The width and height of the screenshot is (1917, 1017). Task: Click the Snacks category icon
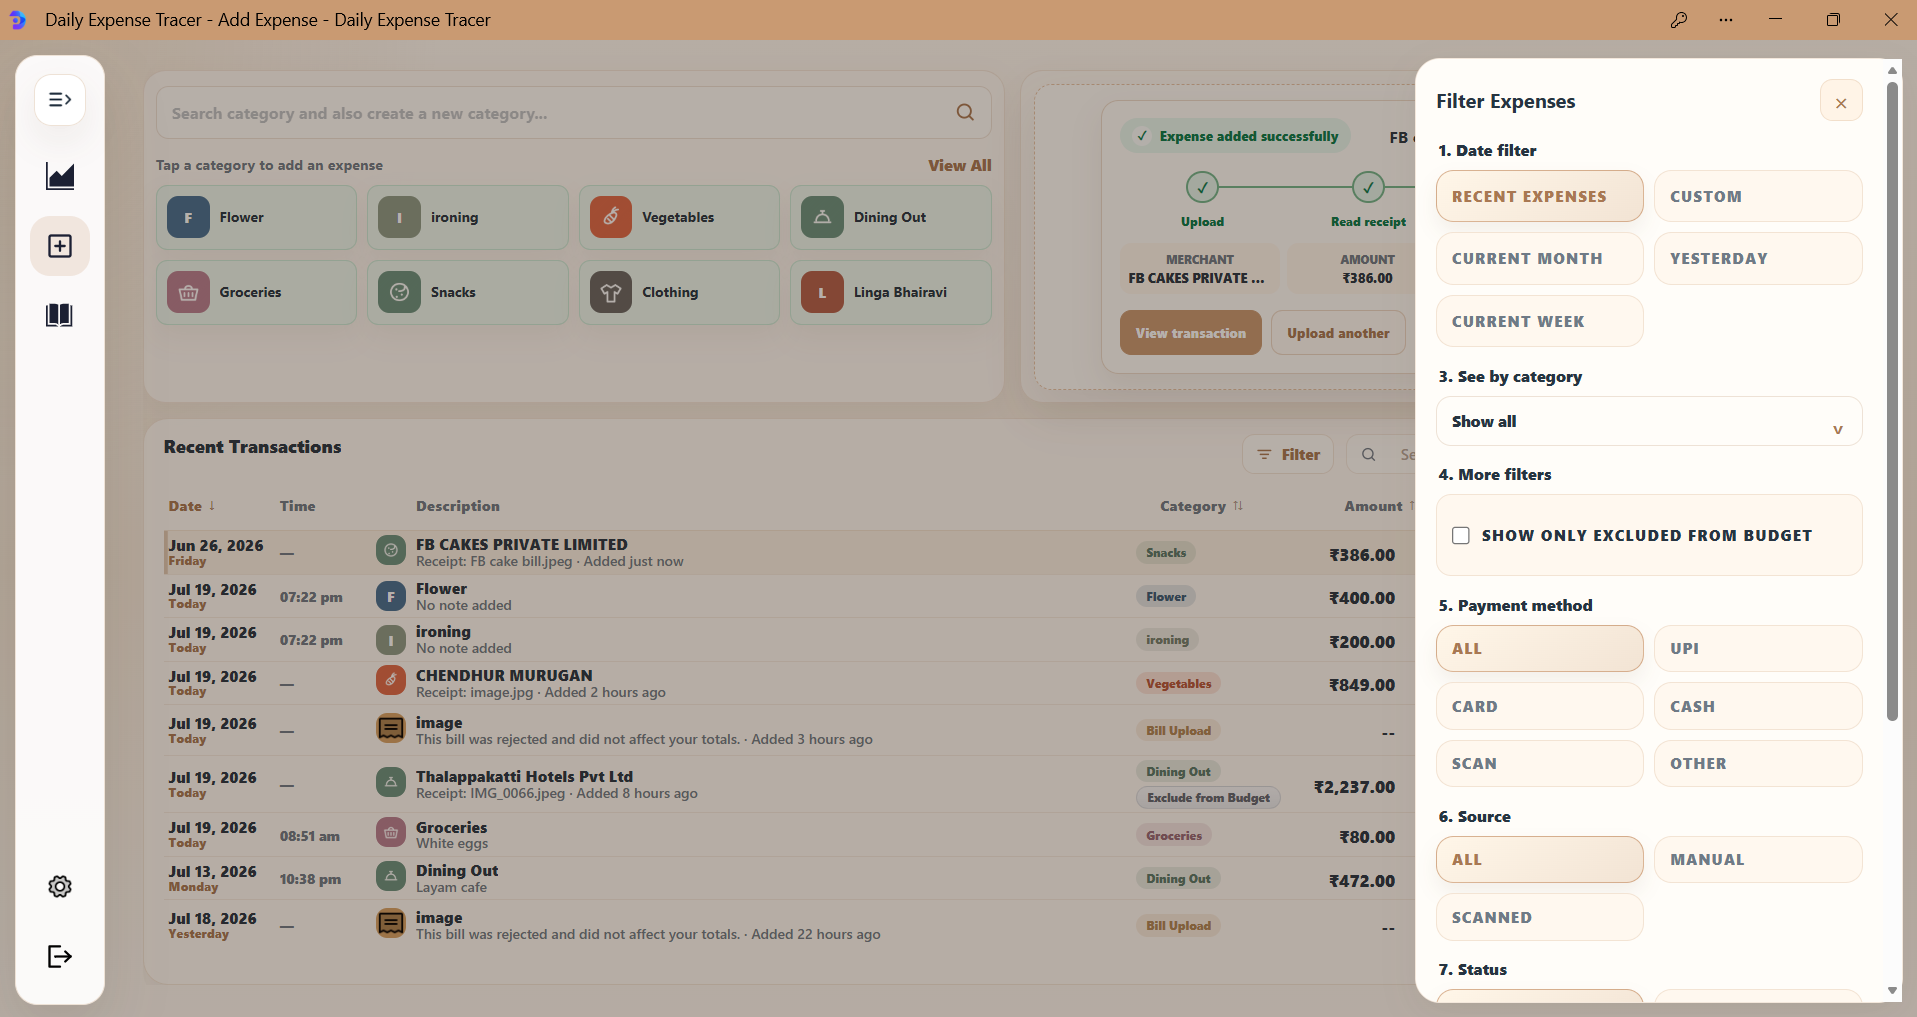click(399, 292)
